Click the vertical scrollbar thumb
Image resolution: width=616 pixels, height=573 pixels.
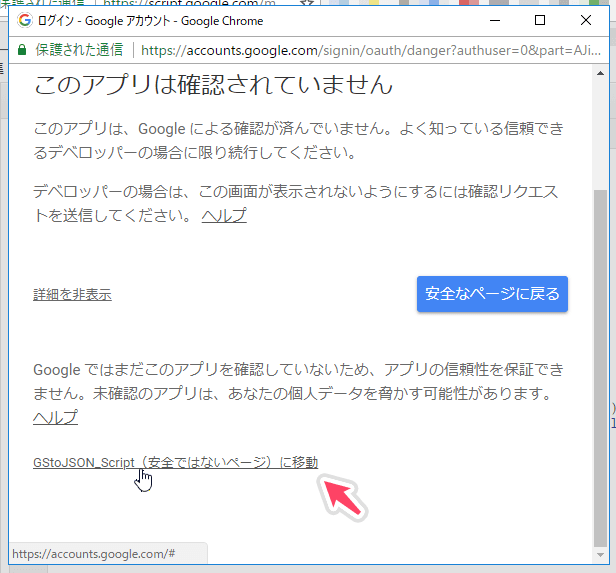600,368
